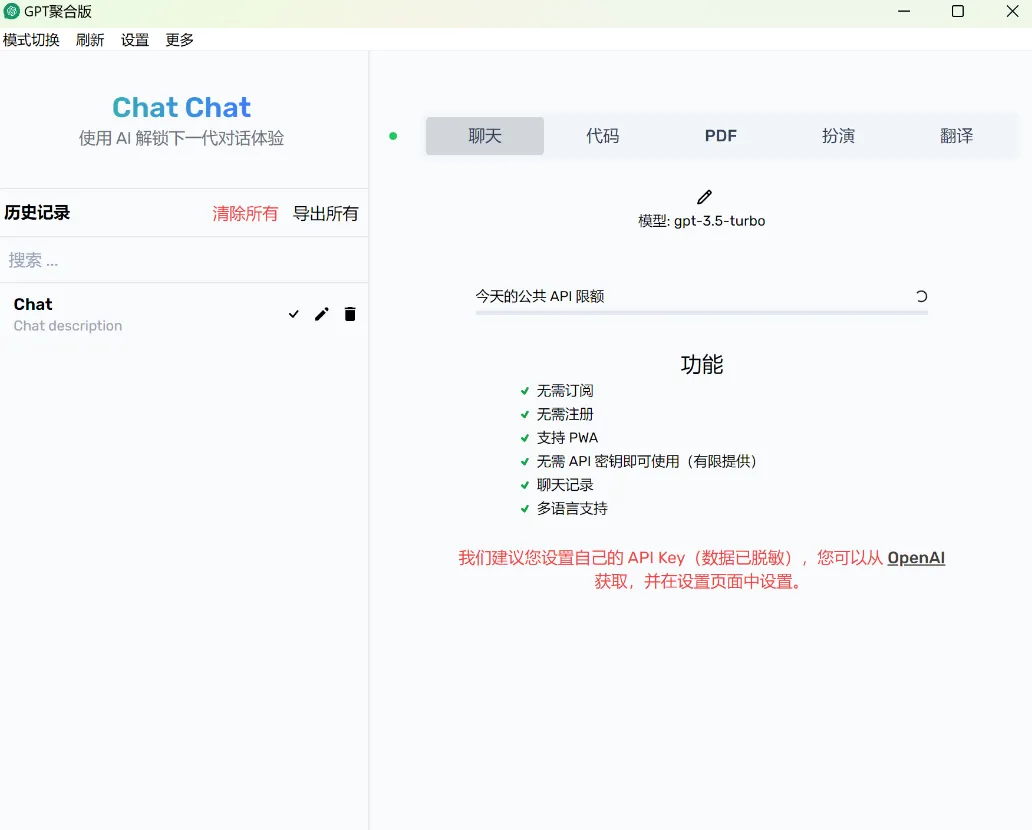Close the GPT聚合版 window
1032x830 pixels.
tap(1012, 11)
